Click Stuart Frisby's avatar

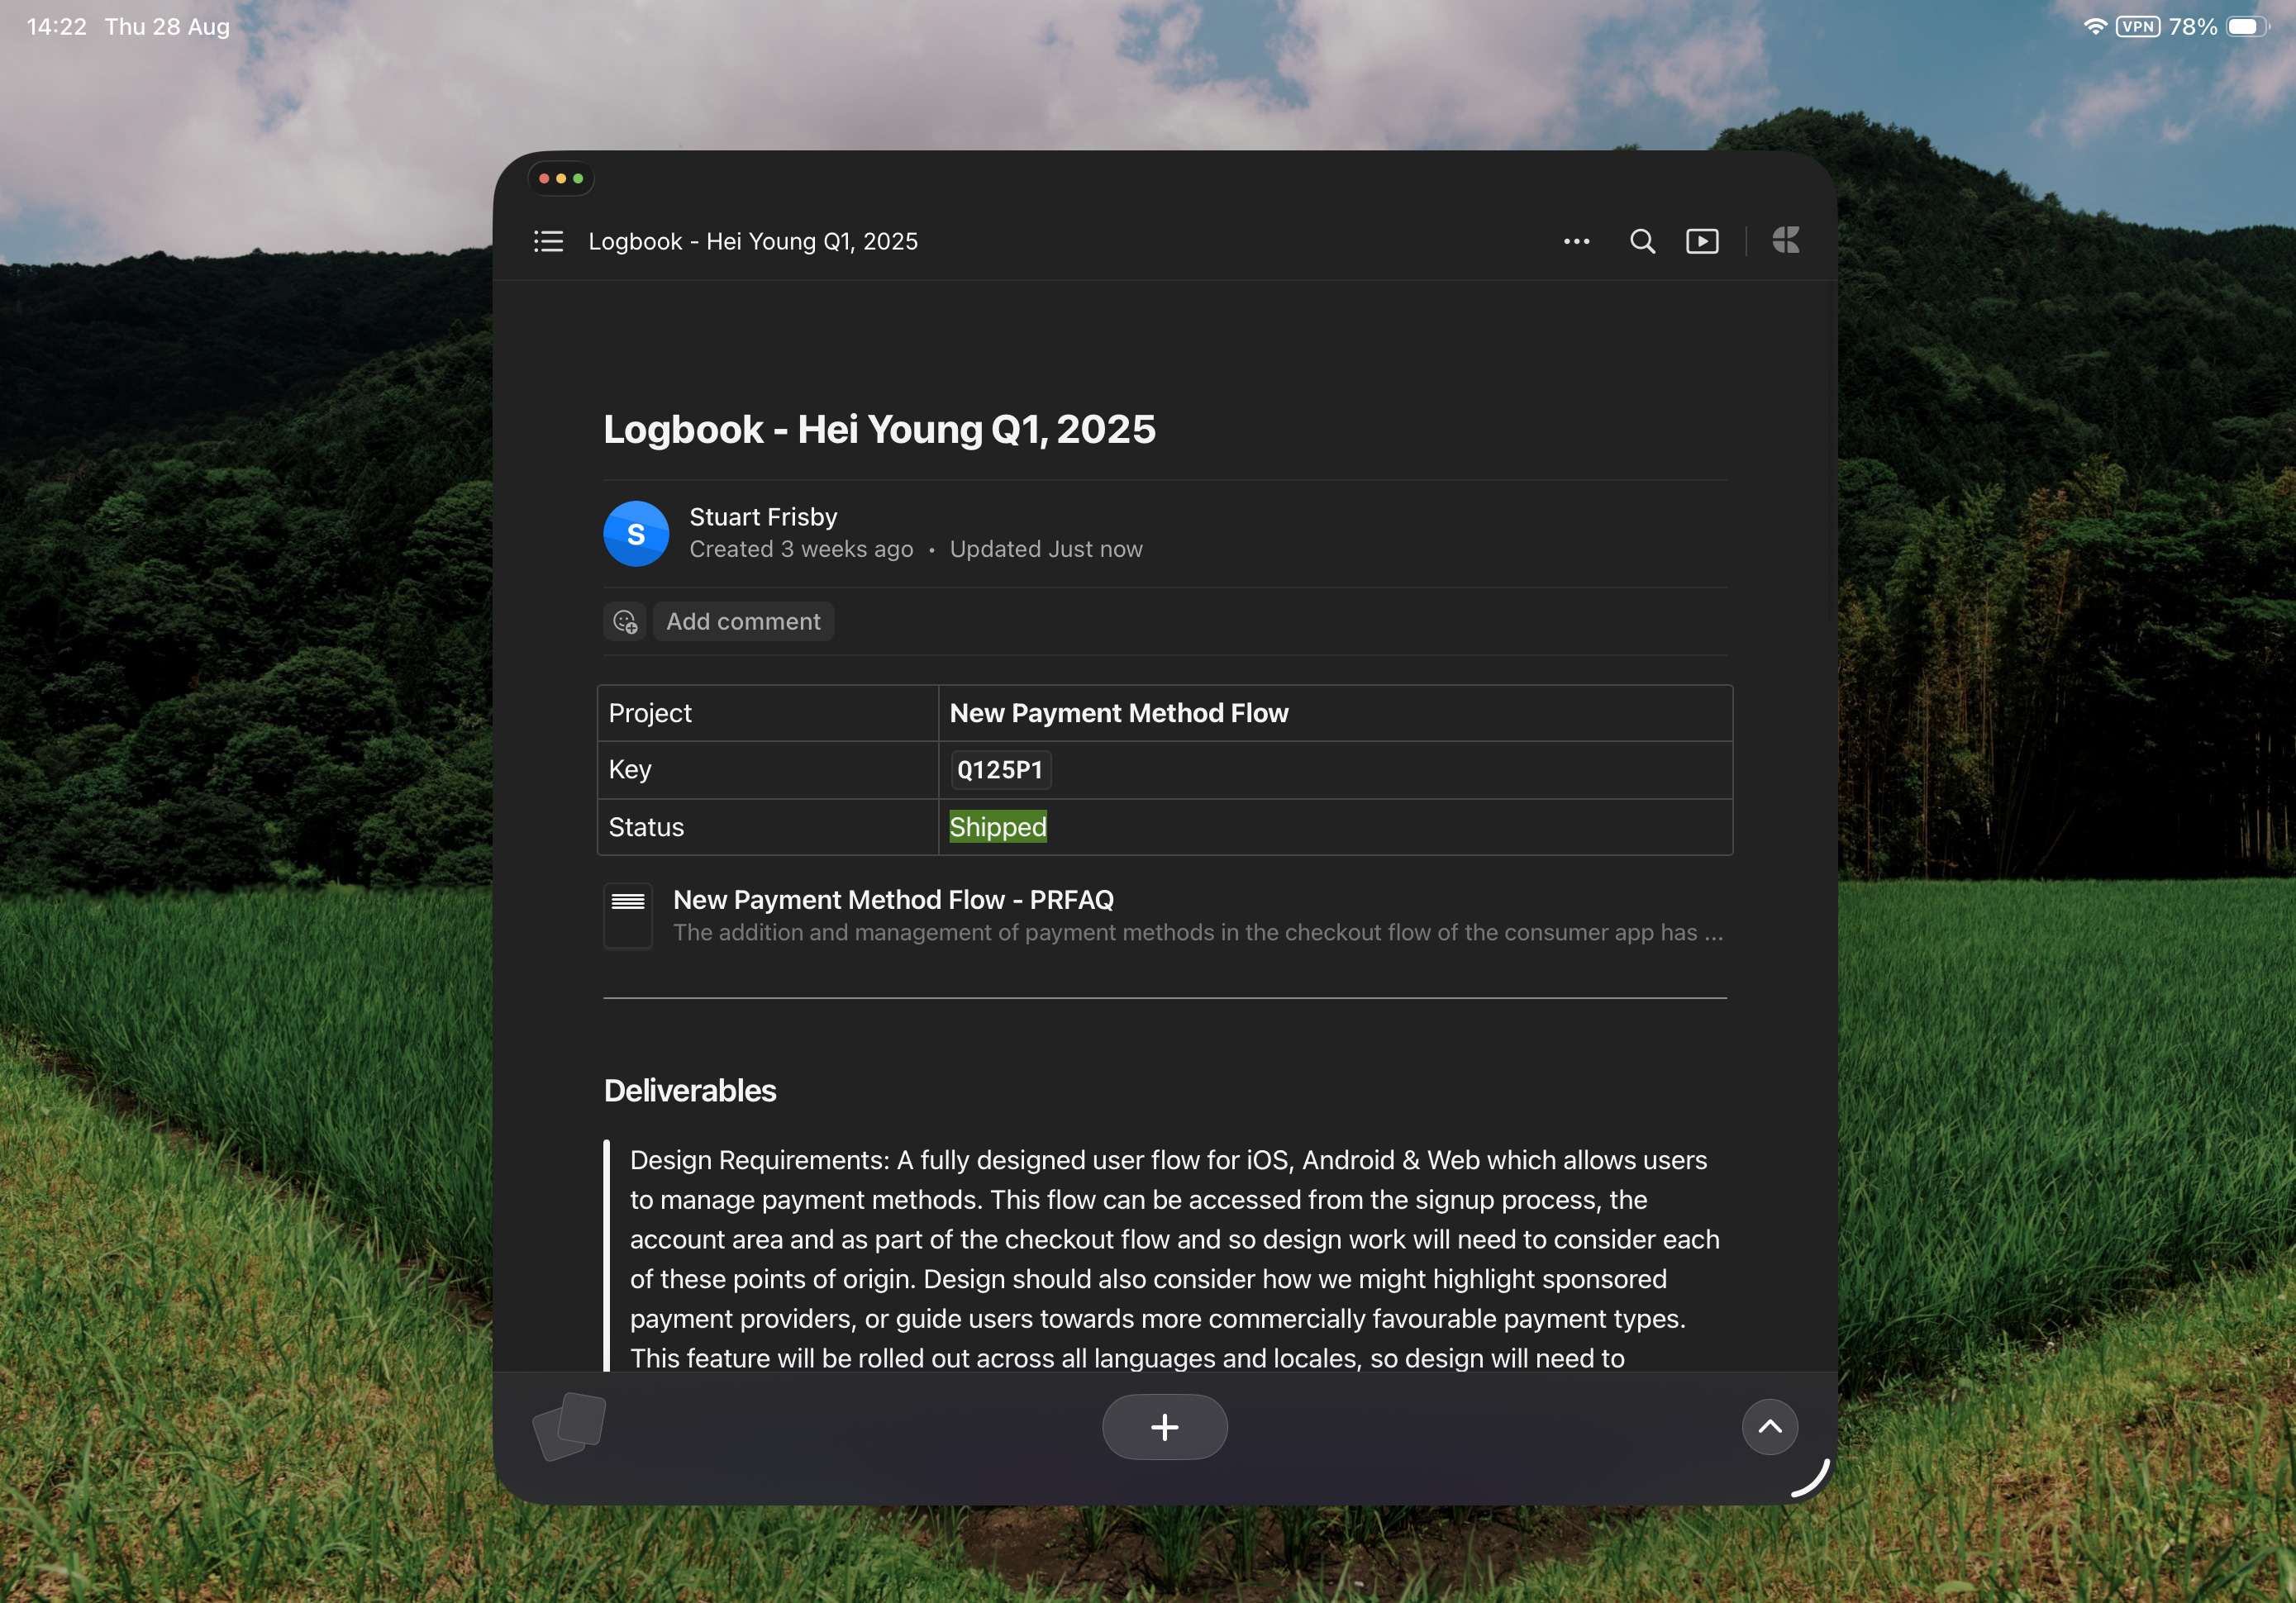pos(636,534)
